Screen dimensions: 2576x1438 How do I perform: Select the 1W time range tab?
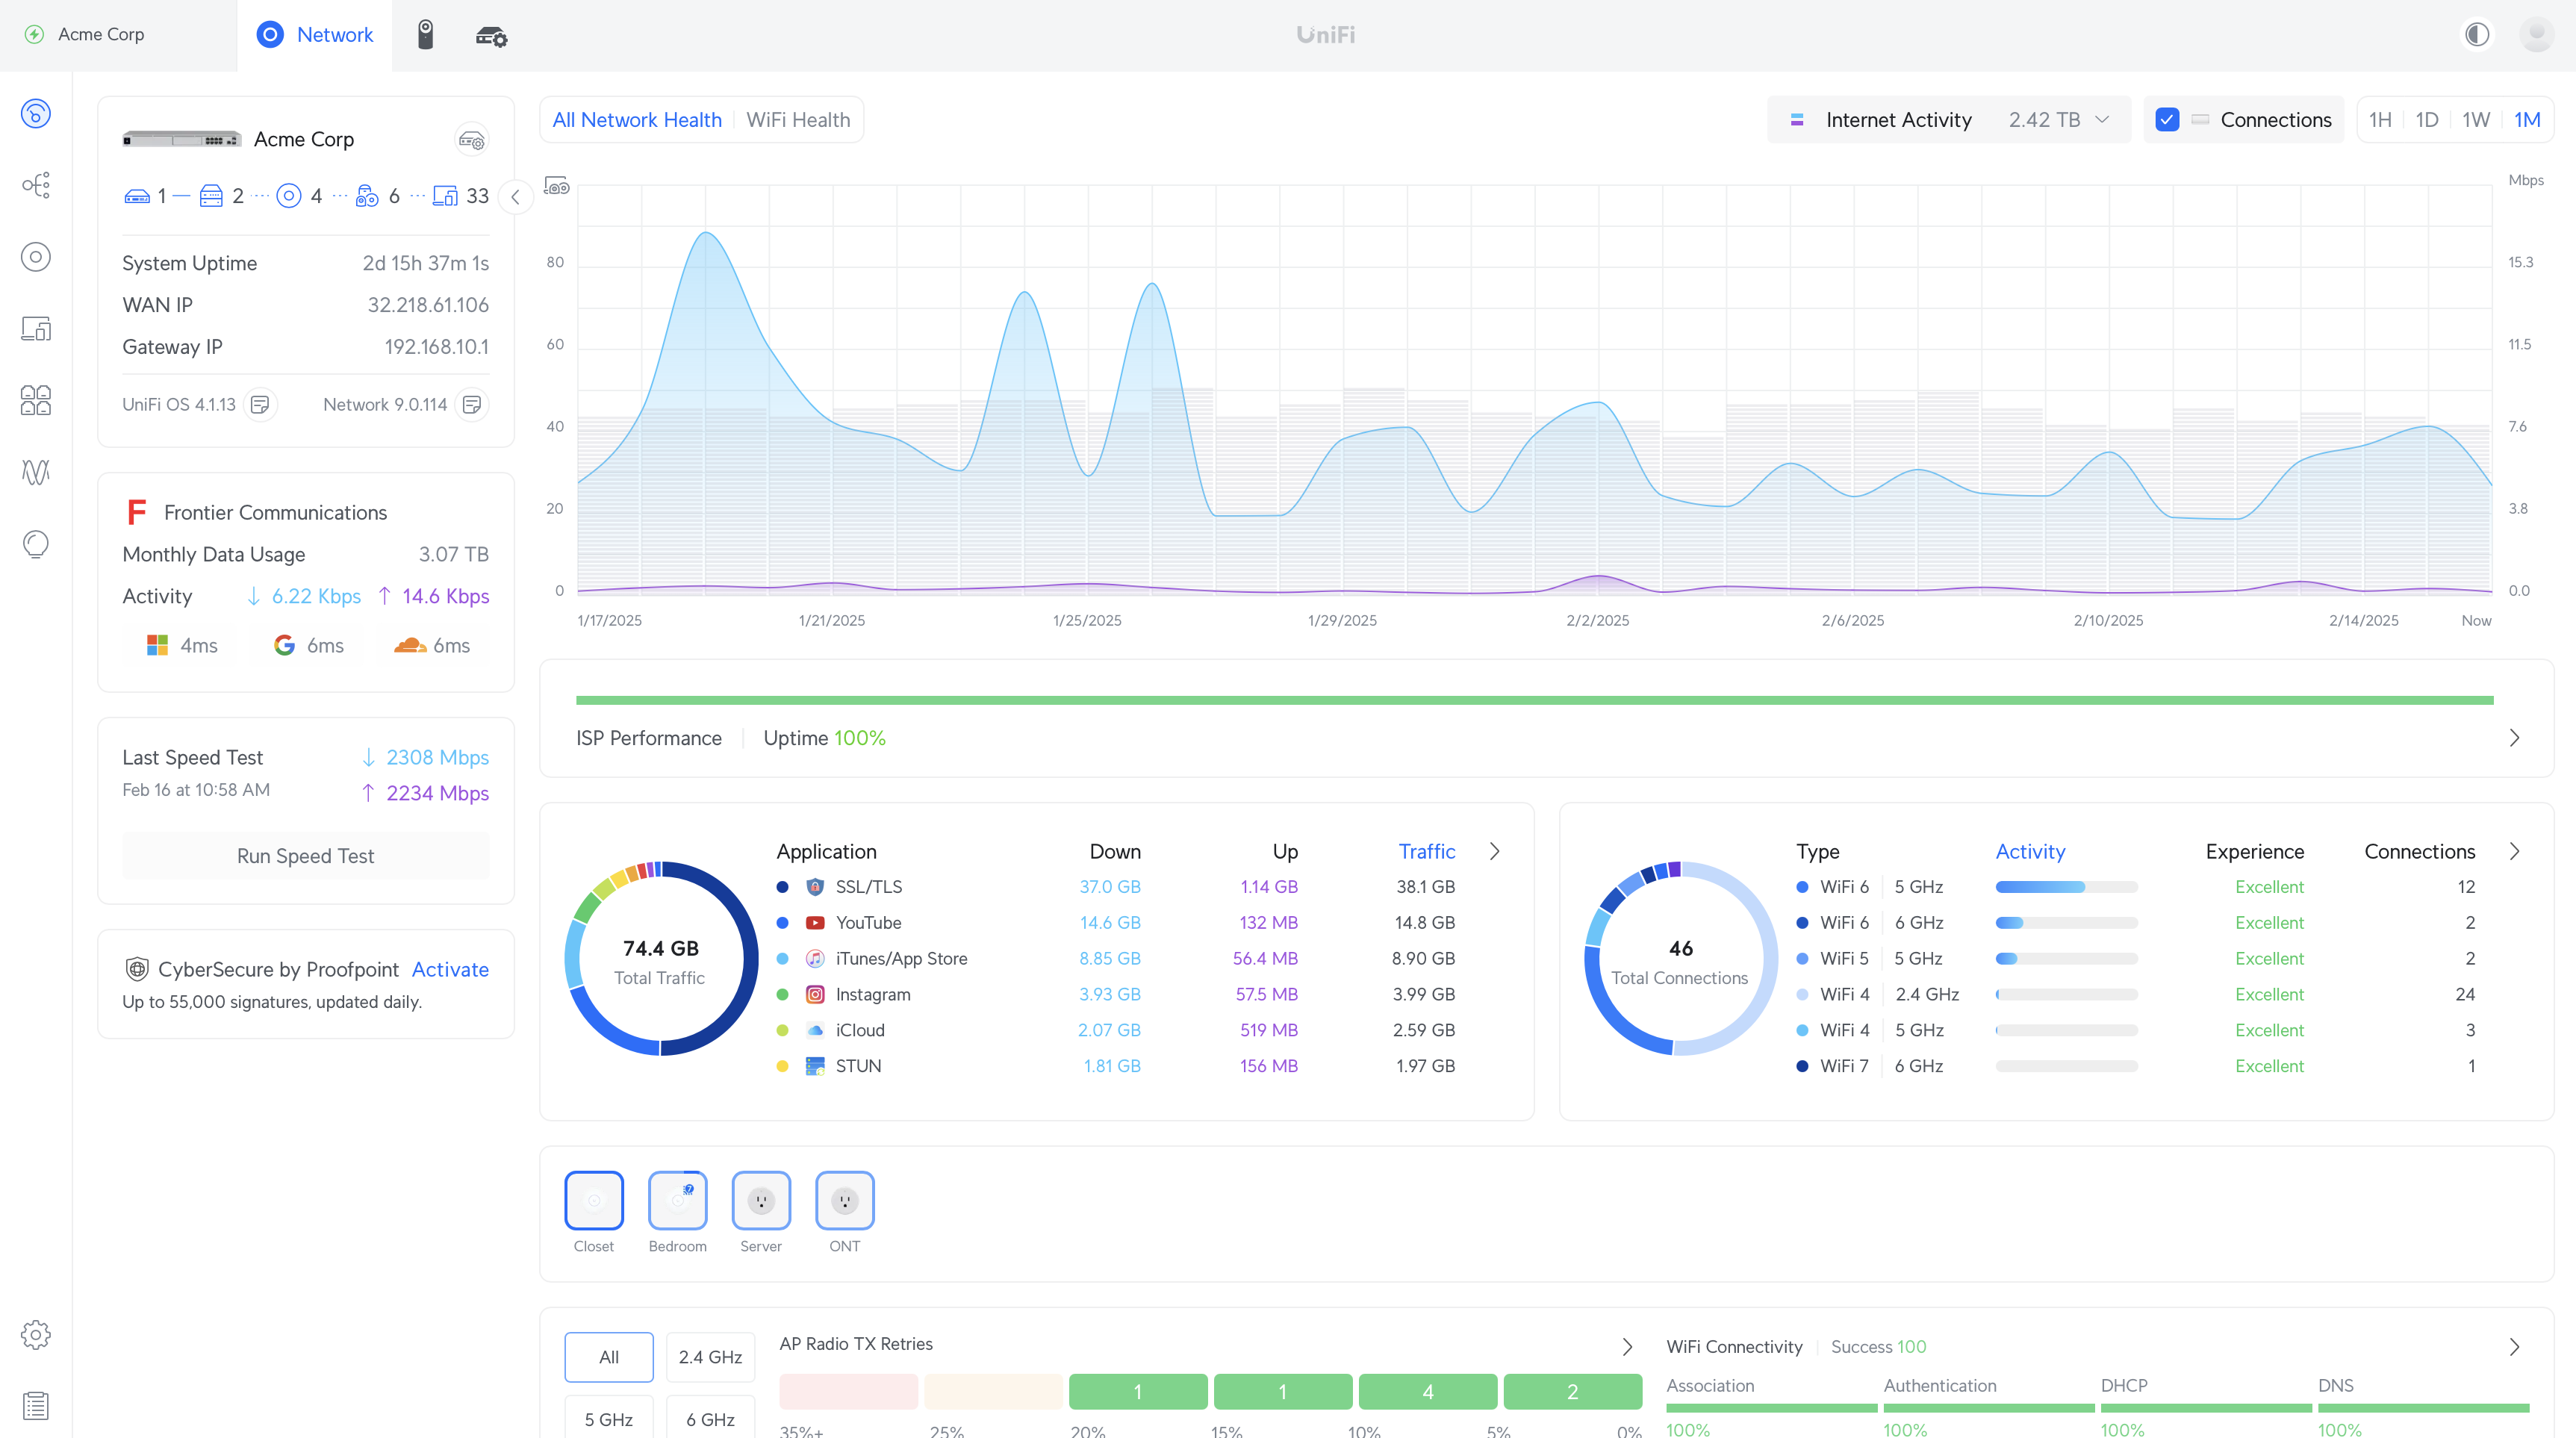[2475, 120]
